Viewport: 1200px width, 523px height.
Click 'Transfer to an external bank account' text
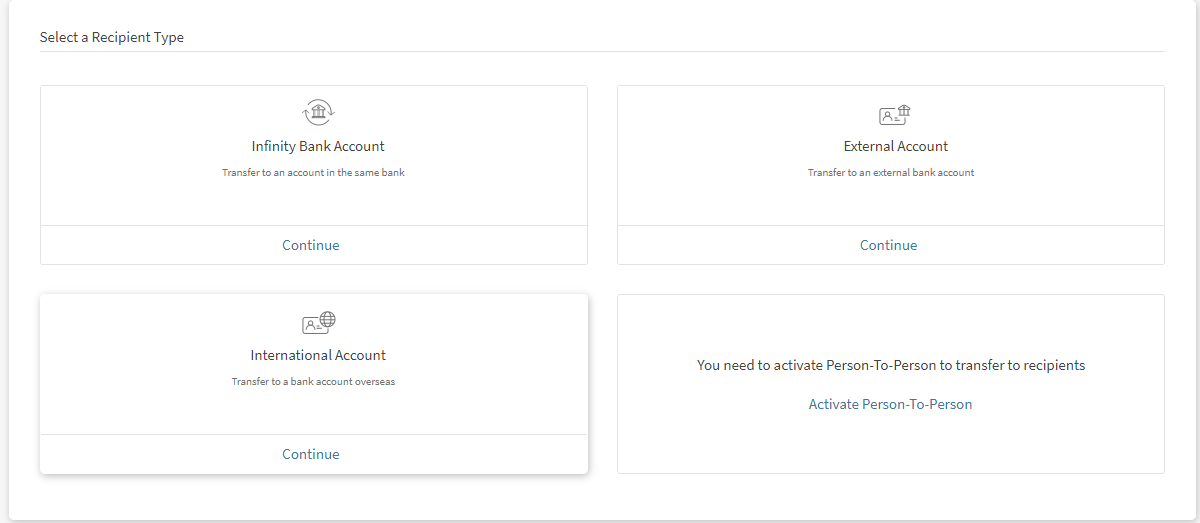pyautogui.click(x=890, y=172)
